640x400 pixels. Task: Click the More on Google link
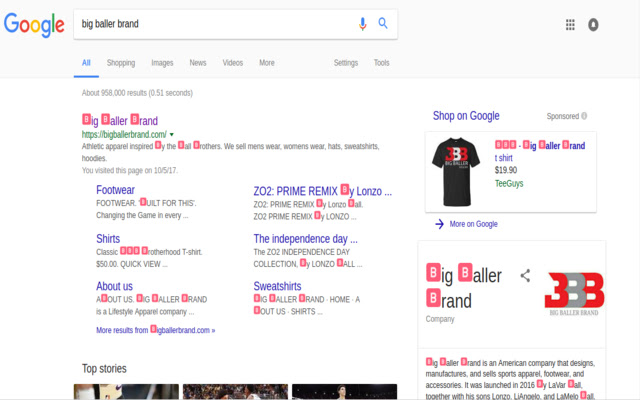point(473,224)
